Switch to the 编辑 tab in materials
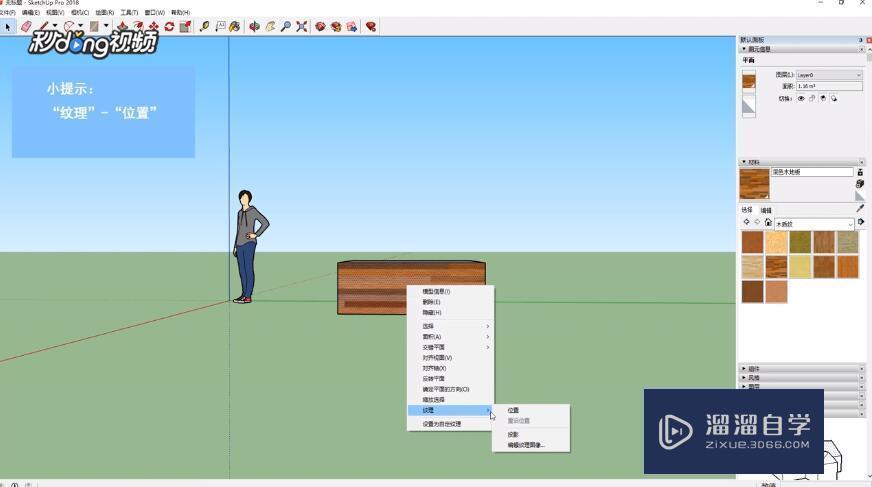Viewport: 872px width, 487px height. (x=766, y=210)
